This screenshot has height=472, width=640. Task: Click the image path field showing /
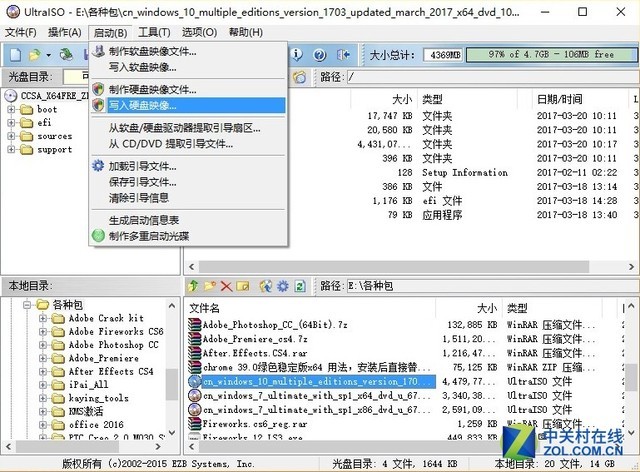pos(492,77)
